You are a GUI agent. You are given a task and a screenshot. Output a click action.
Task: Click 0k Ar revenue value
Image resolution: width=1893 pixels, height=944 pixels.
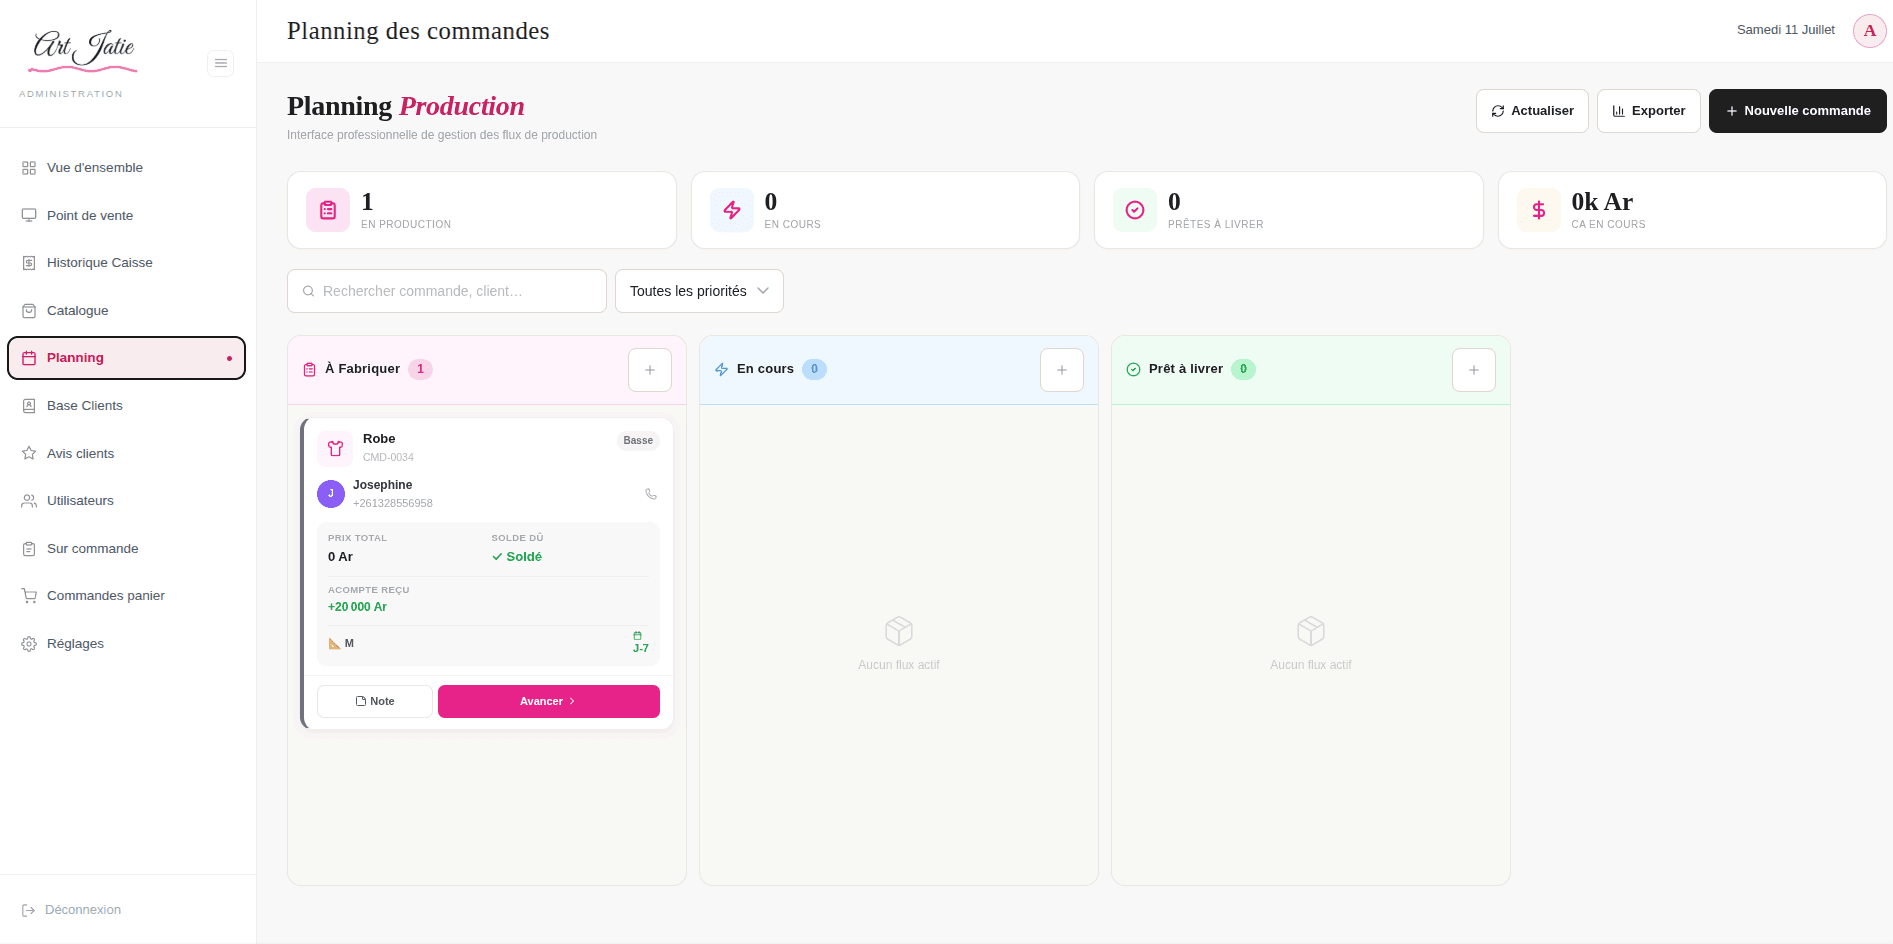click(x=1602, y=202)
